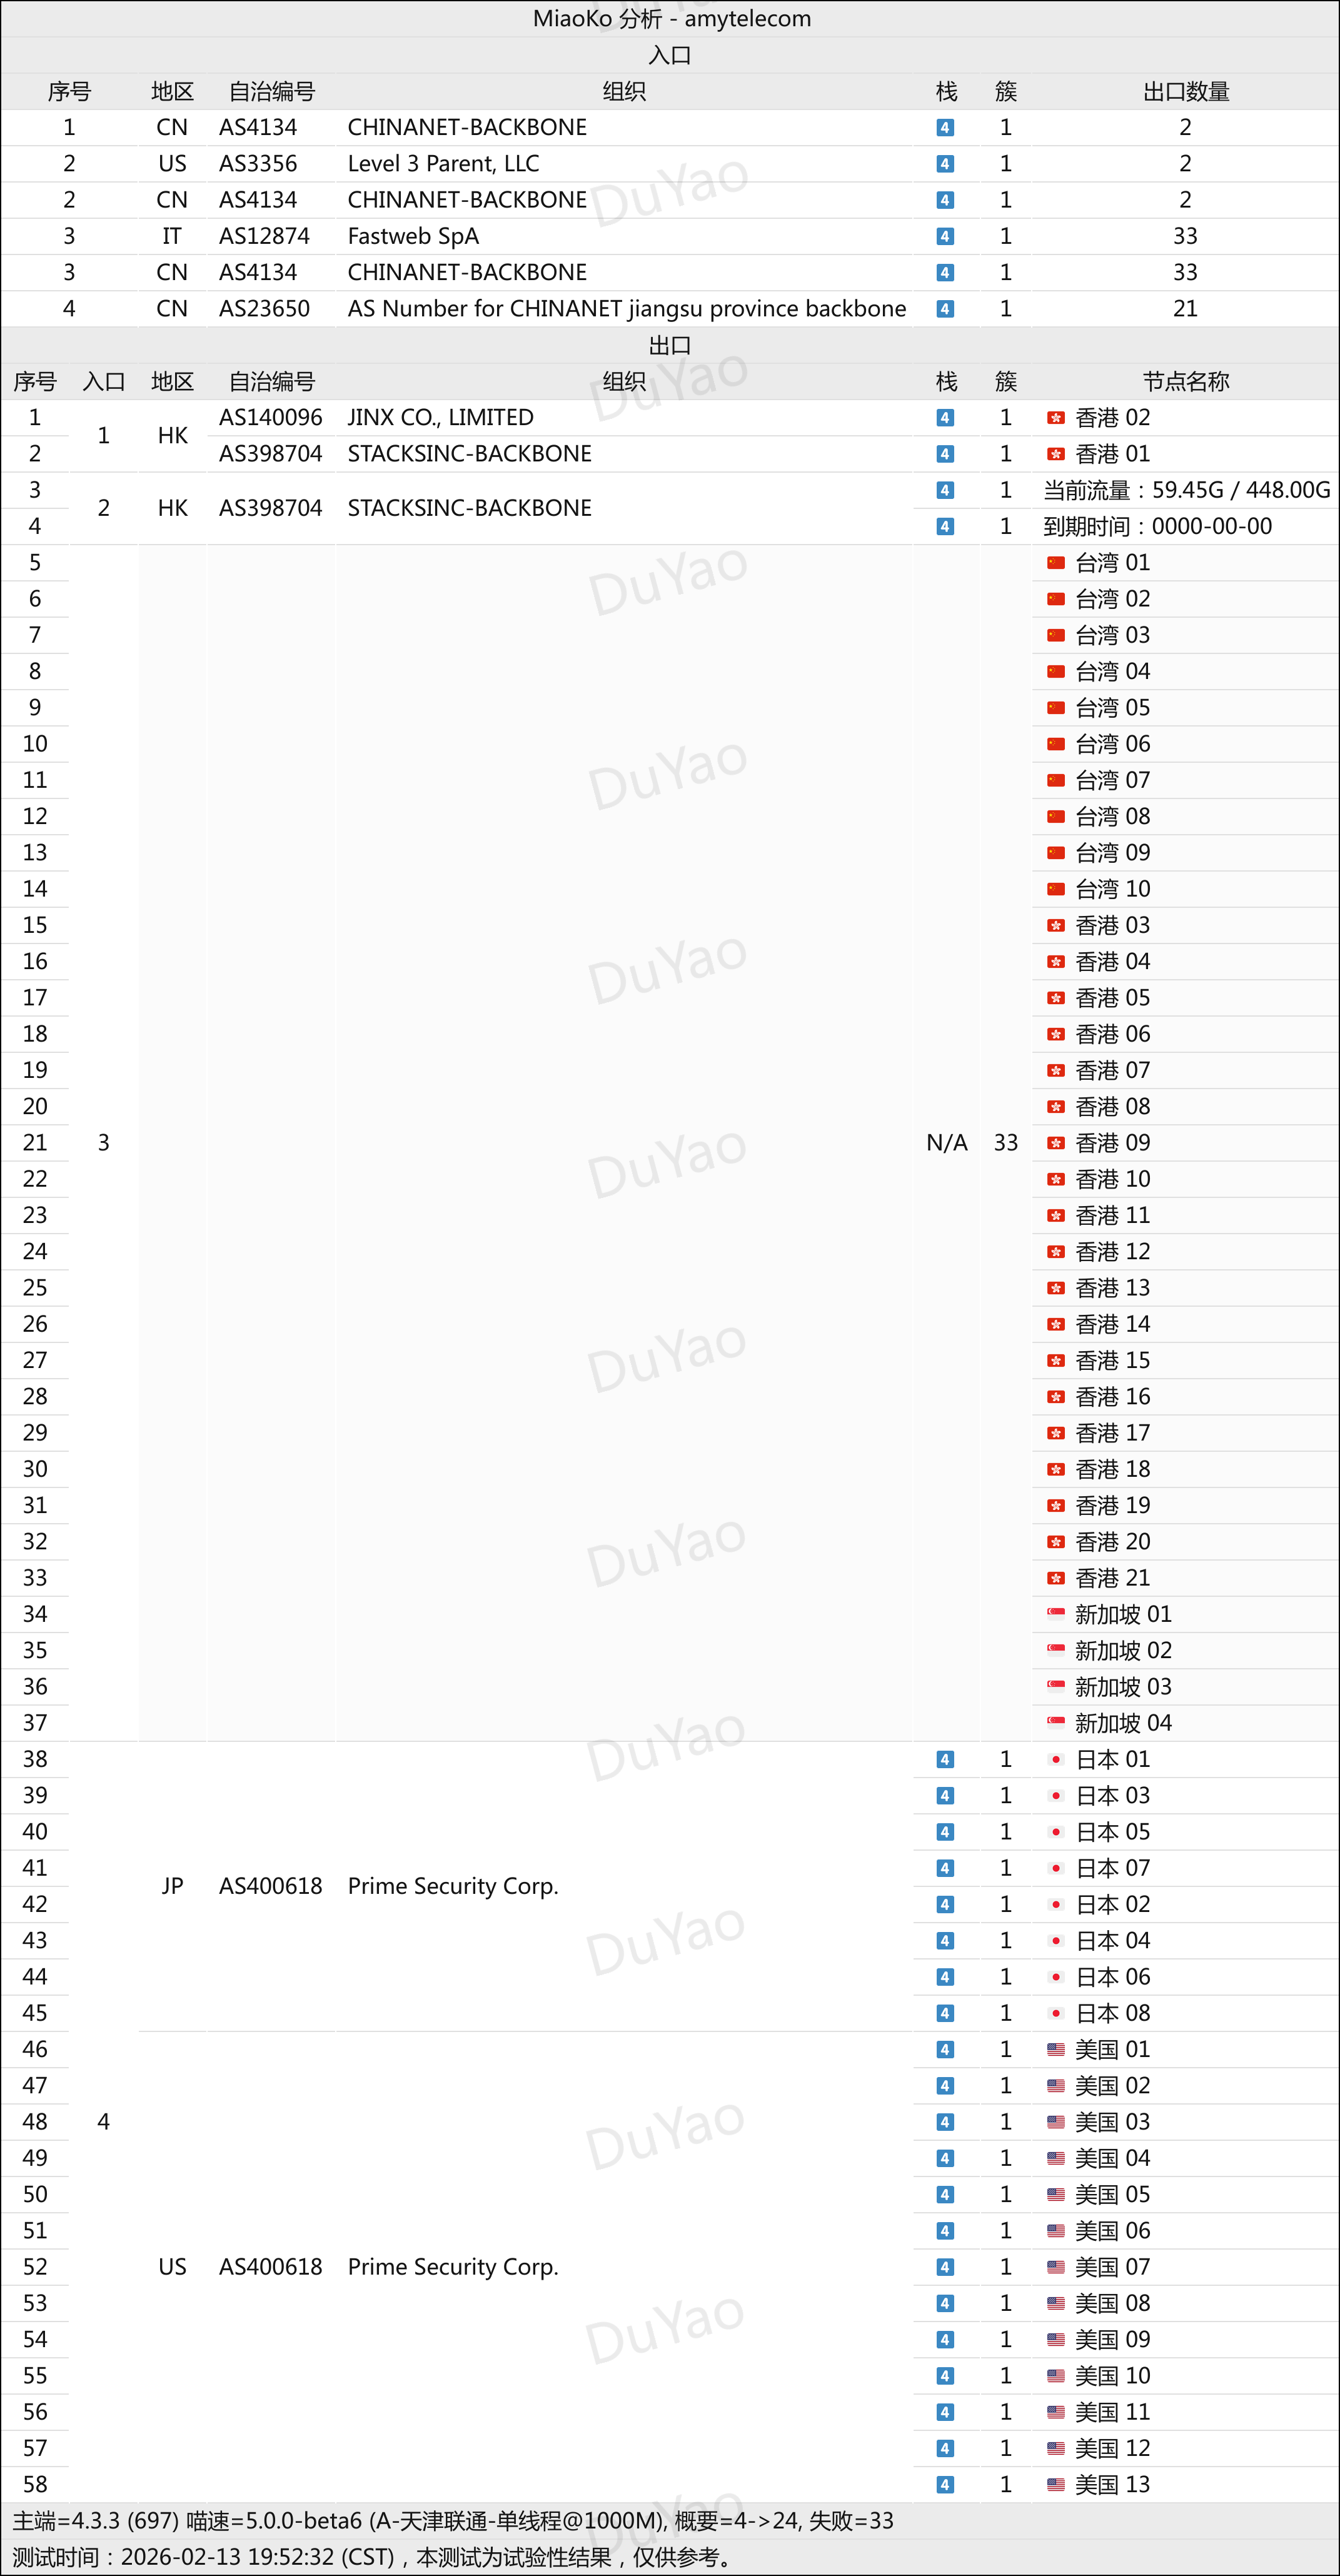
Task: Click the Hong Kong flag beside 香港 21
Action: [x=1055, y=1578]
